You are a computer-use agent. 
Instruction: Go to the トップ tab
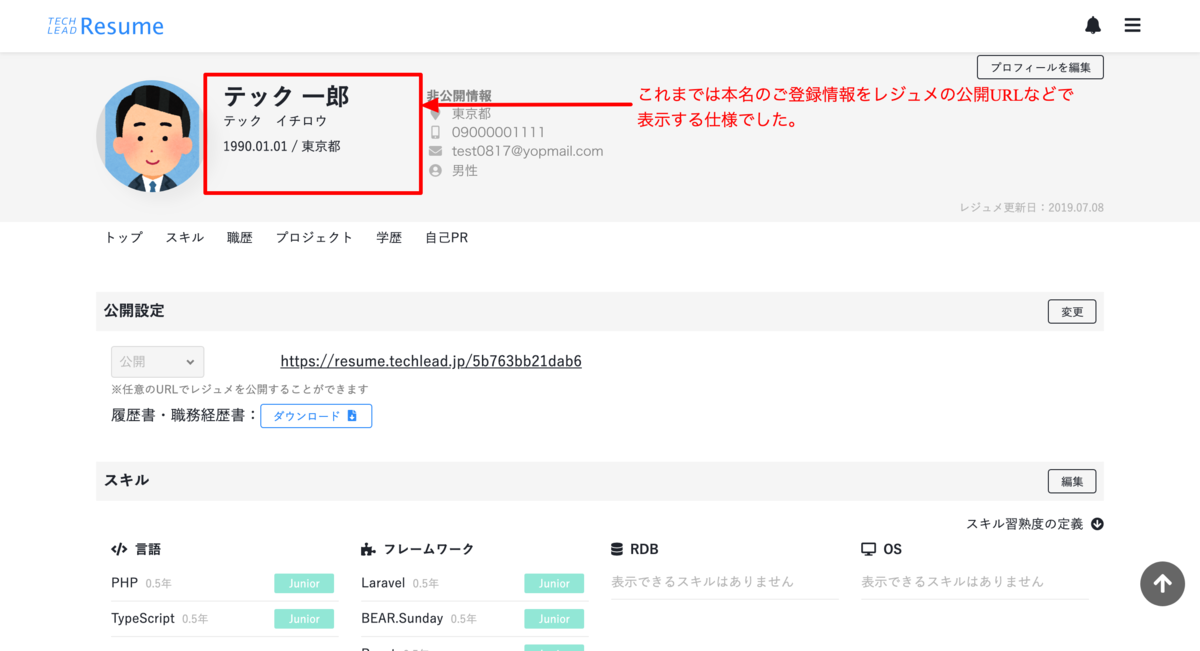pos(124,238)
